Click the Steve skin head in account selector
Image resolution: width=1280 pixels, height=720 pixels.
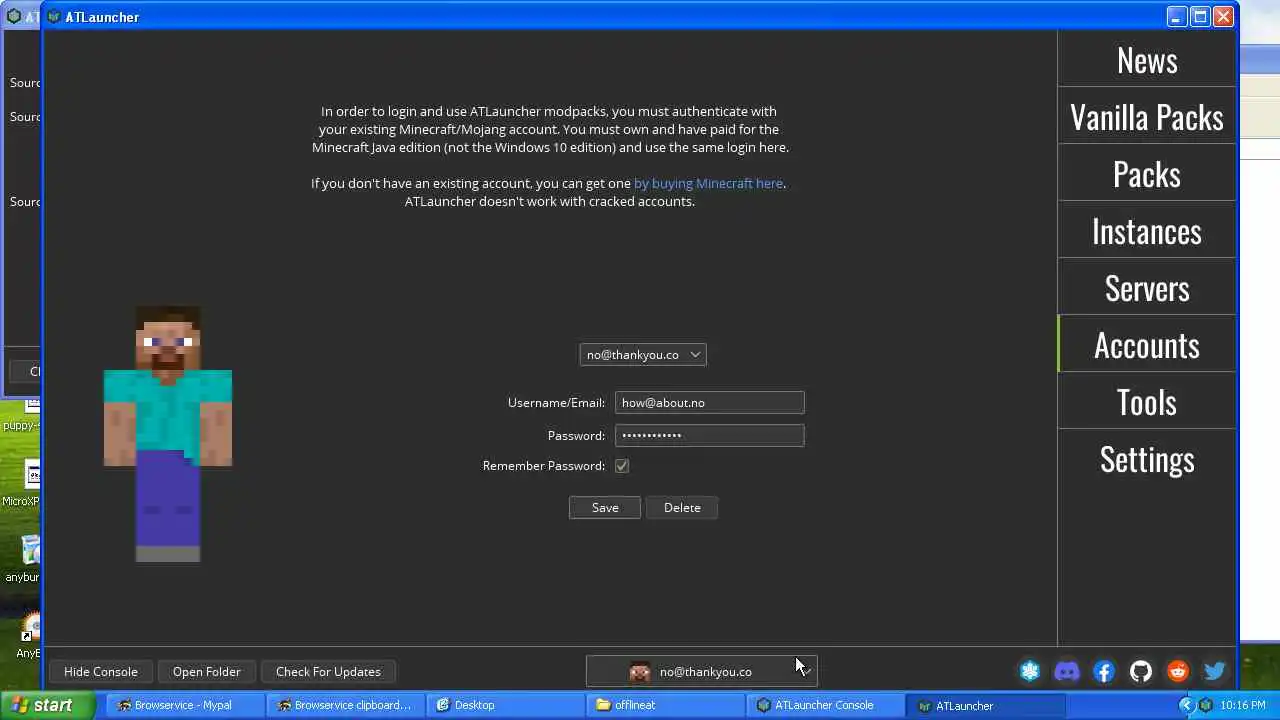(640, 672)
